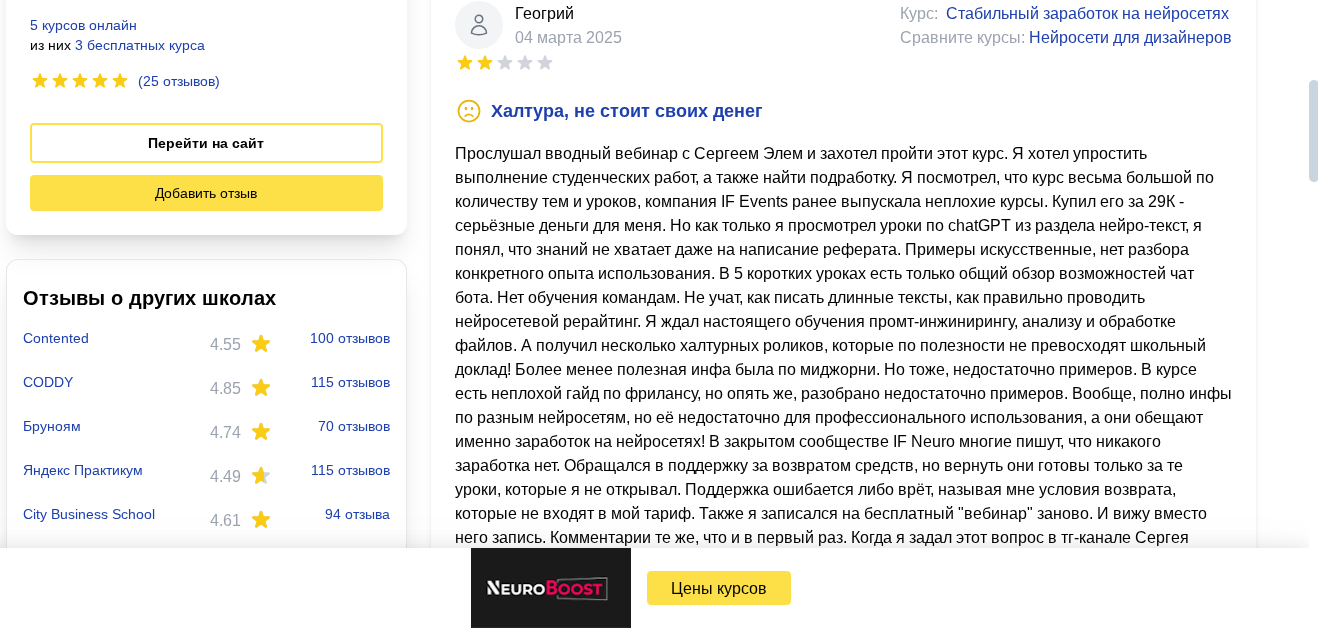This screenshot has width=1318, height=628.
Task: Click the star icon next to Contented rating 4.55
Action: pyautogui.click(x=261, y=344)
